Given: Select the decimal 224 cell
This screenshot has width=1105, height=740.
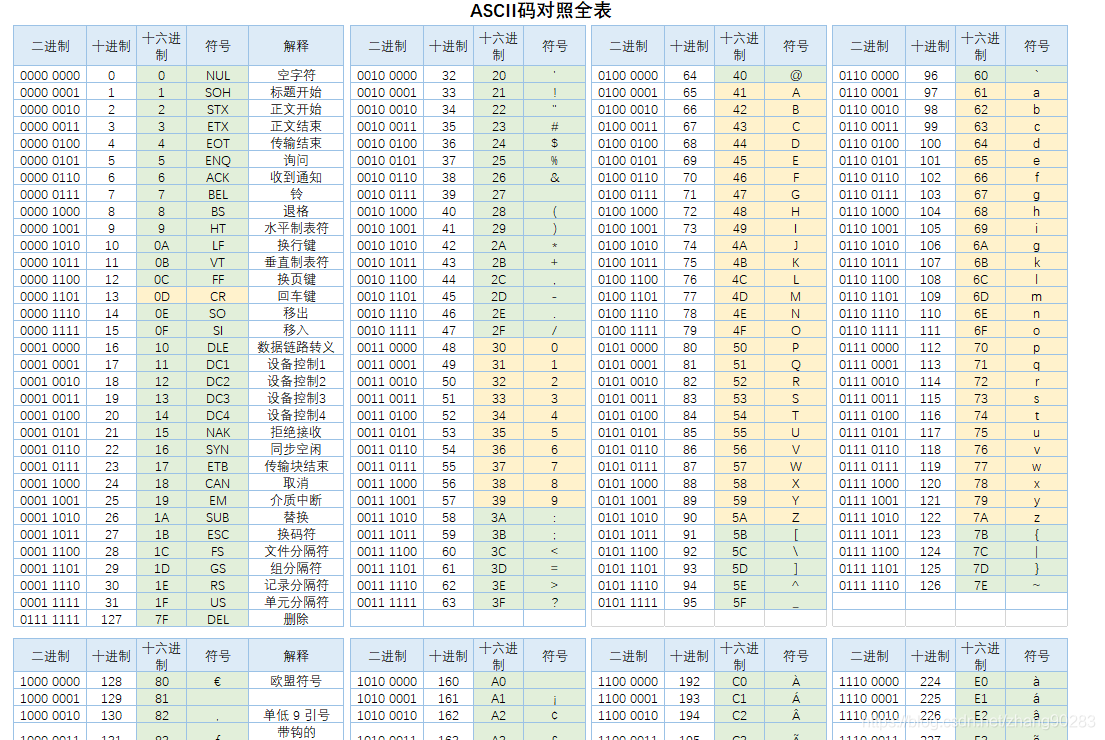Looking at the screenshot, I should [x=930, y=682].
